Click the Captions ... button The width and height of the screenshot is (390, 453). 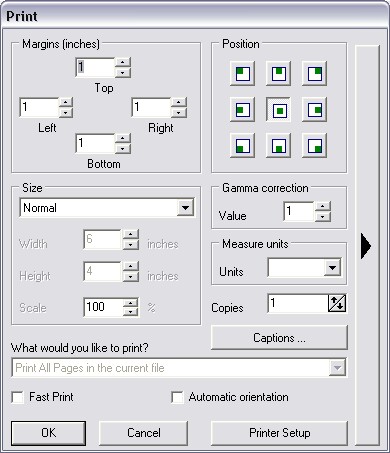click(279, 338)
